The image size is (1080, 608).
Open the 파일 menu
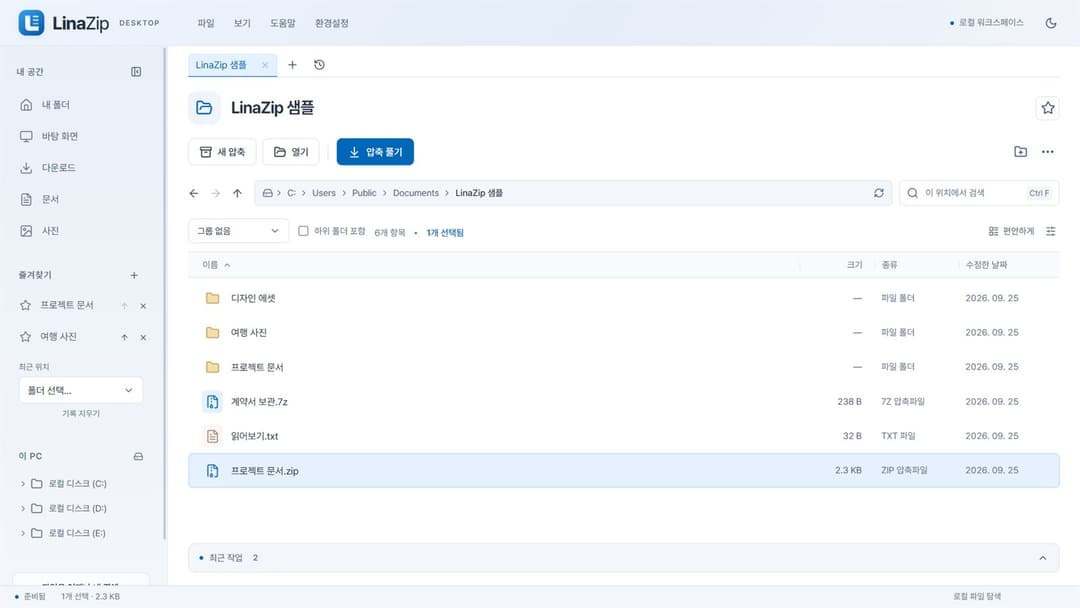tap(206, 23)
